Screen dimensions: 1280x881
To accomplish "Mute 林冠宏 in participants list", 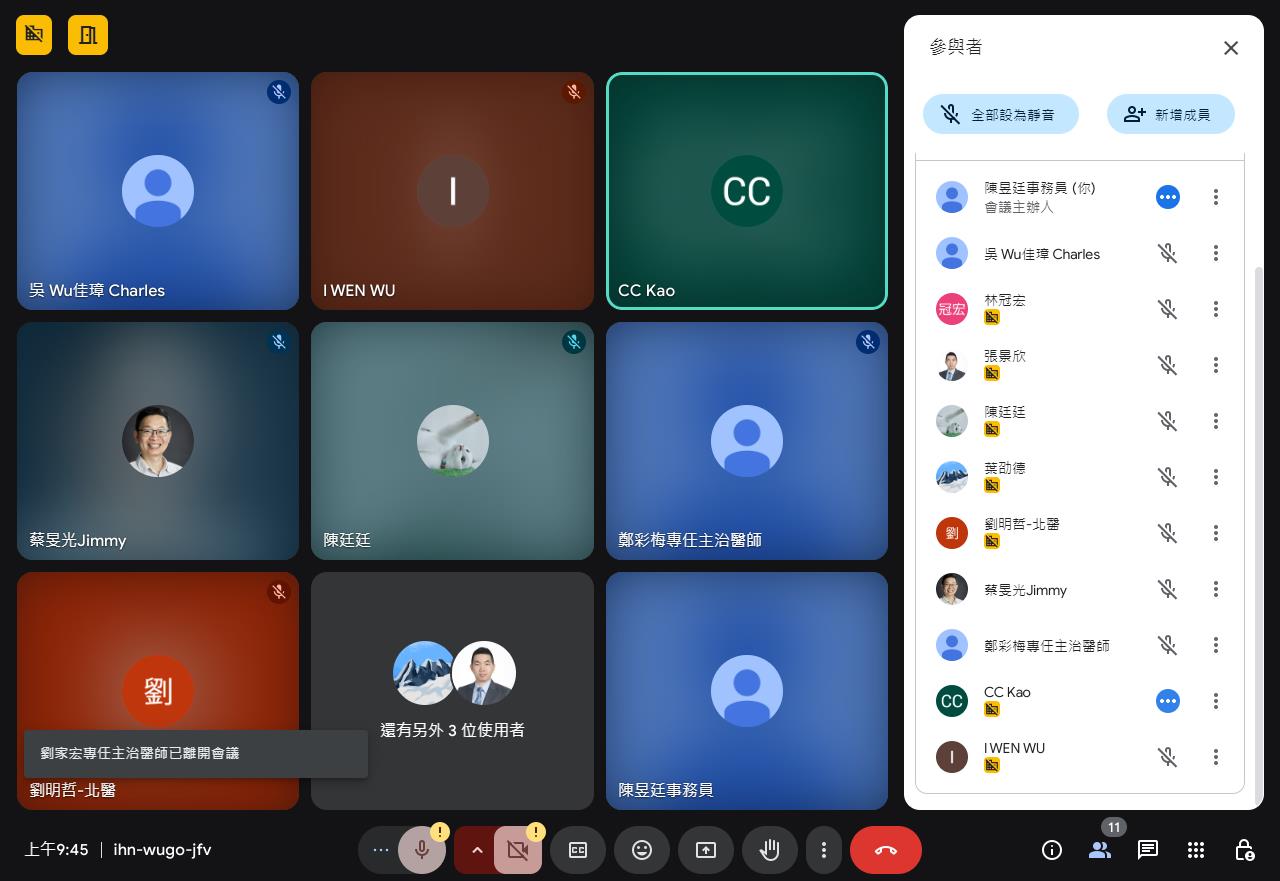I will pos(1167,309).
